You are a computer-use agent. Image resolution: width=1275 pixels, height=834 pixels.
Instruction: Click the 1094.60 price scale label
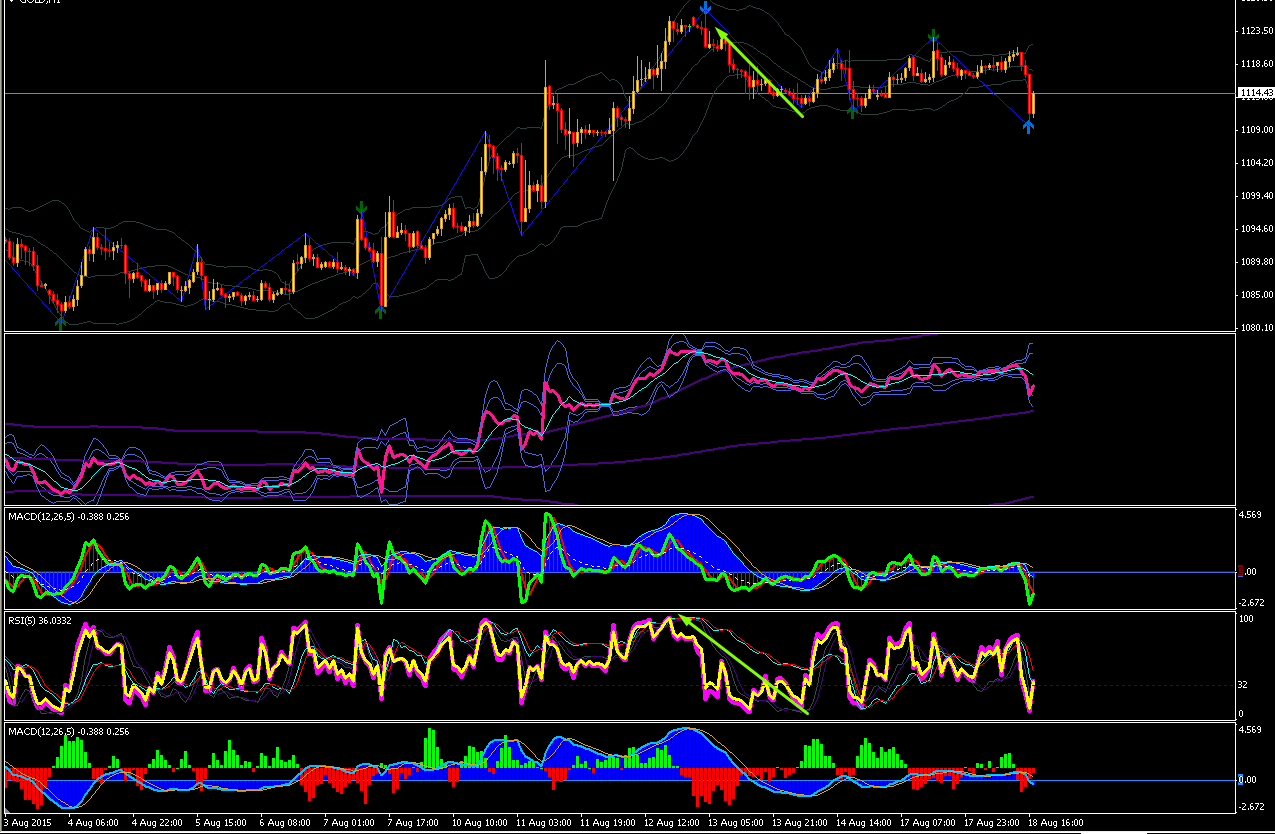point(1255,229)
